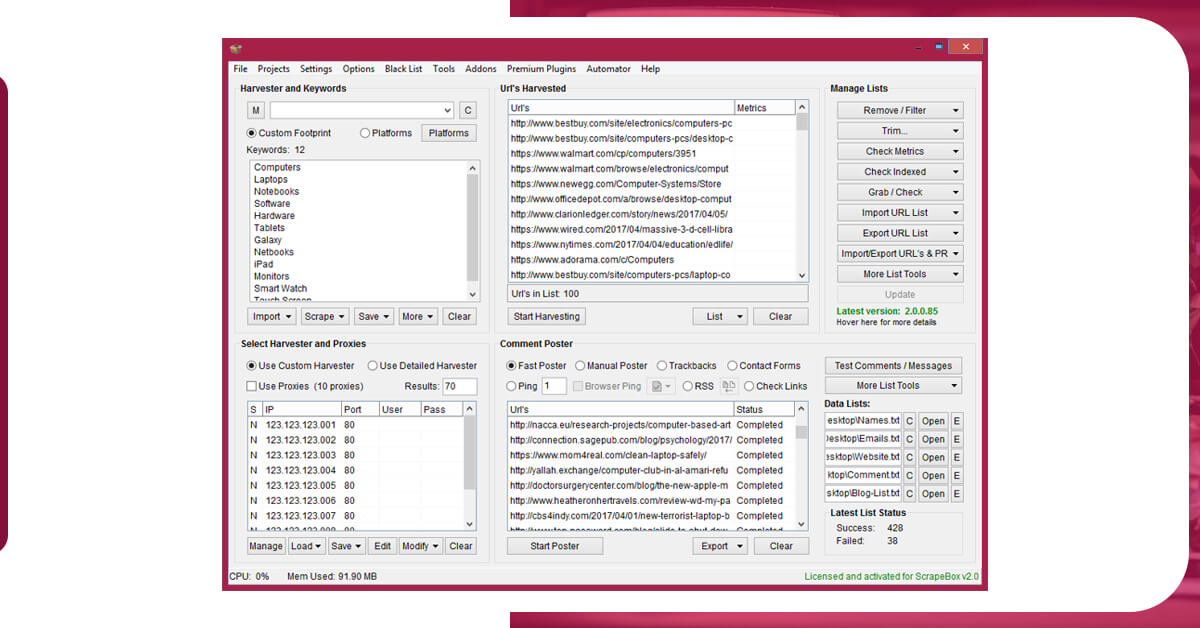The height and width of the screenshot is (628, 1200).
Task: Open Import/Export URL's & PR dropdown
Action: (900, 254)
